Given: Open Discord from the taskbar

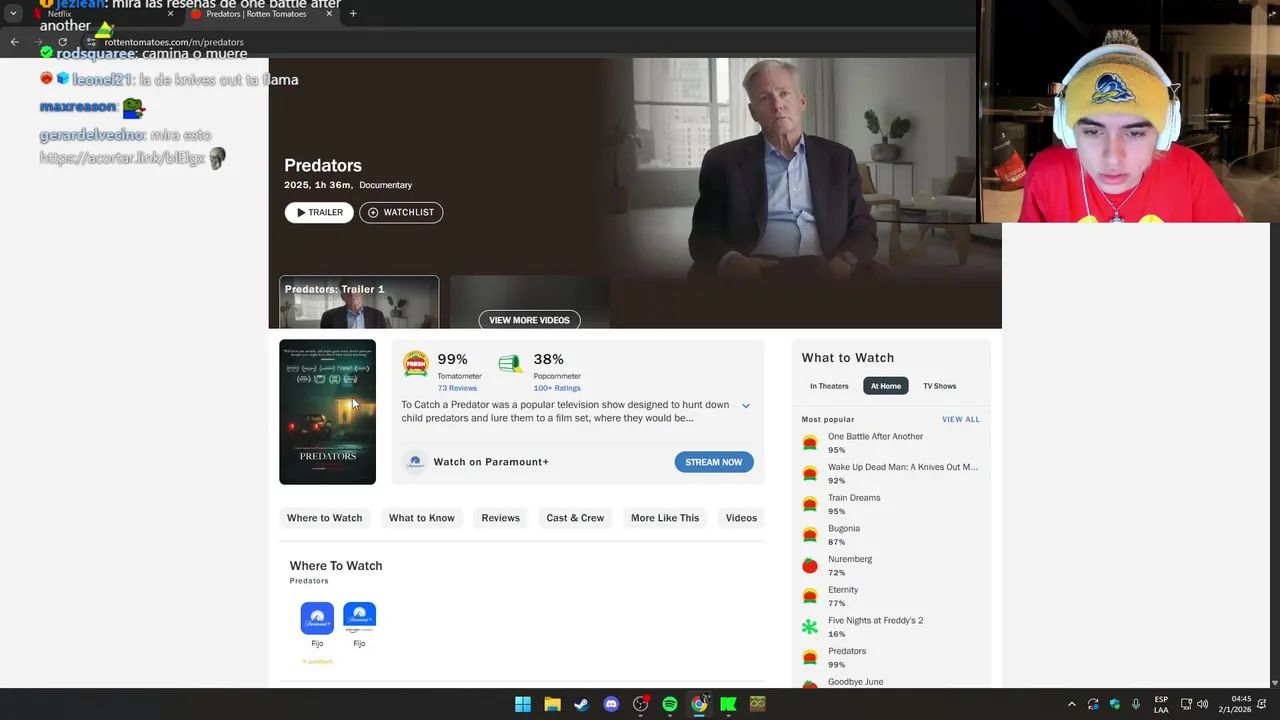Looking at the screenshot, I should (611, 704).
